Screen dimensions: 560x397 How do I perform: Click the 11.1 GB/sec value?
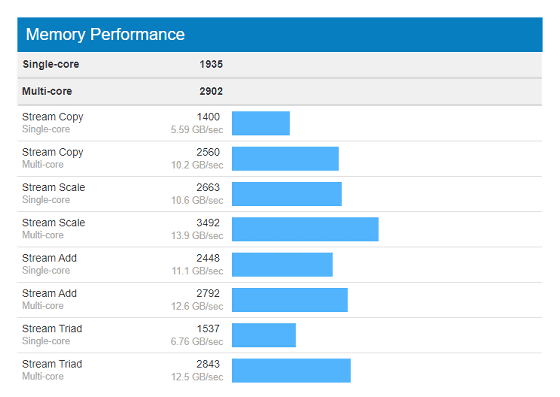click(x=198, y=271)
